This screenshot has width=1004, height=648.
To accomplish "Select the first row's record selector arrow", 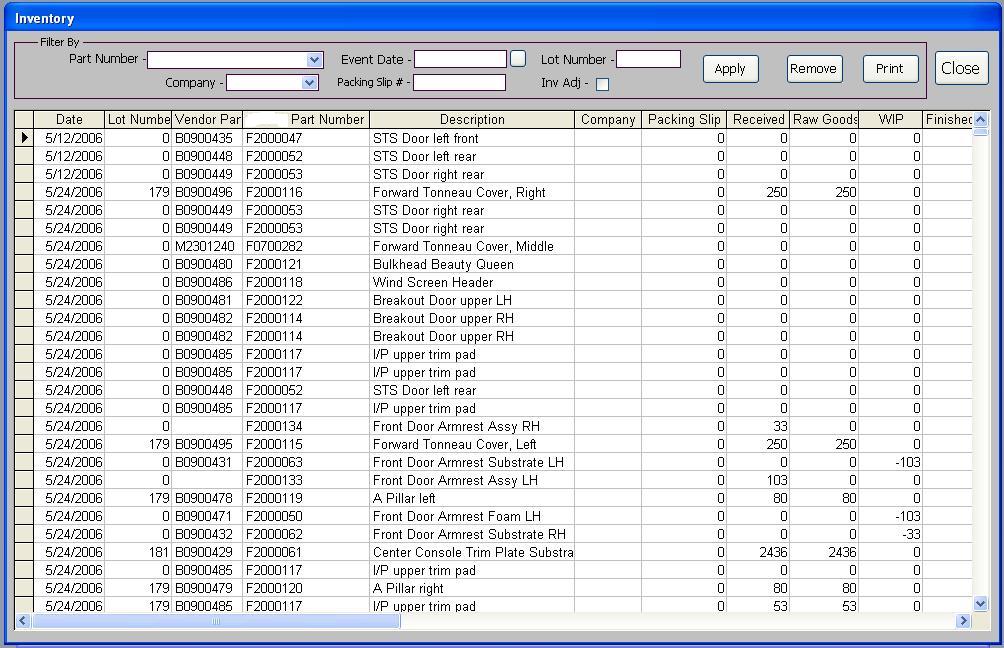I will point(24,138).
